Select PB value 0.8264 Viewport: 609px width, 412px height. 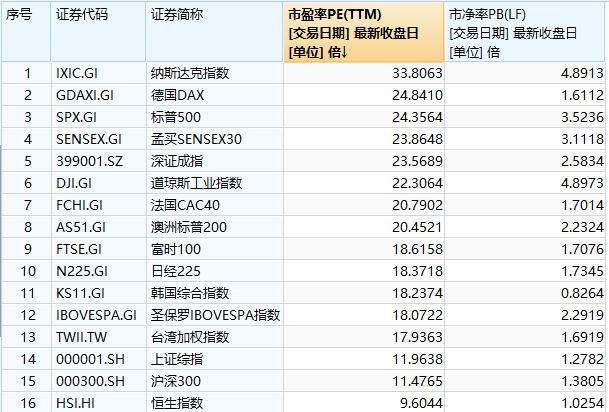tap(524, 293)
